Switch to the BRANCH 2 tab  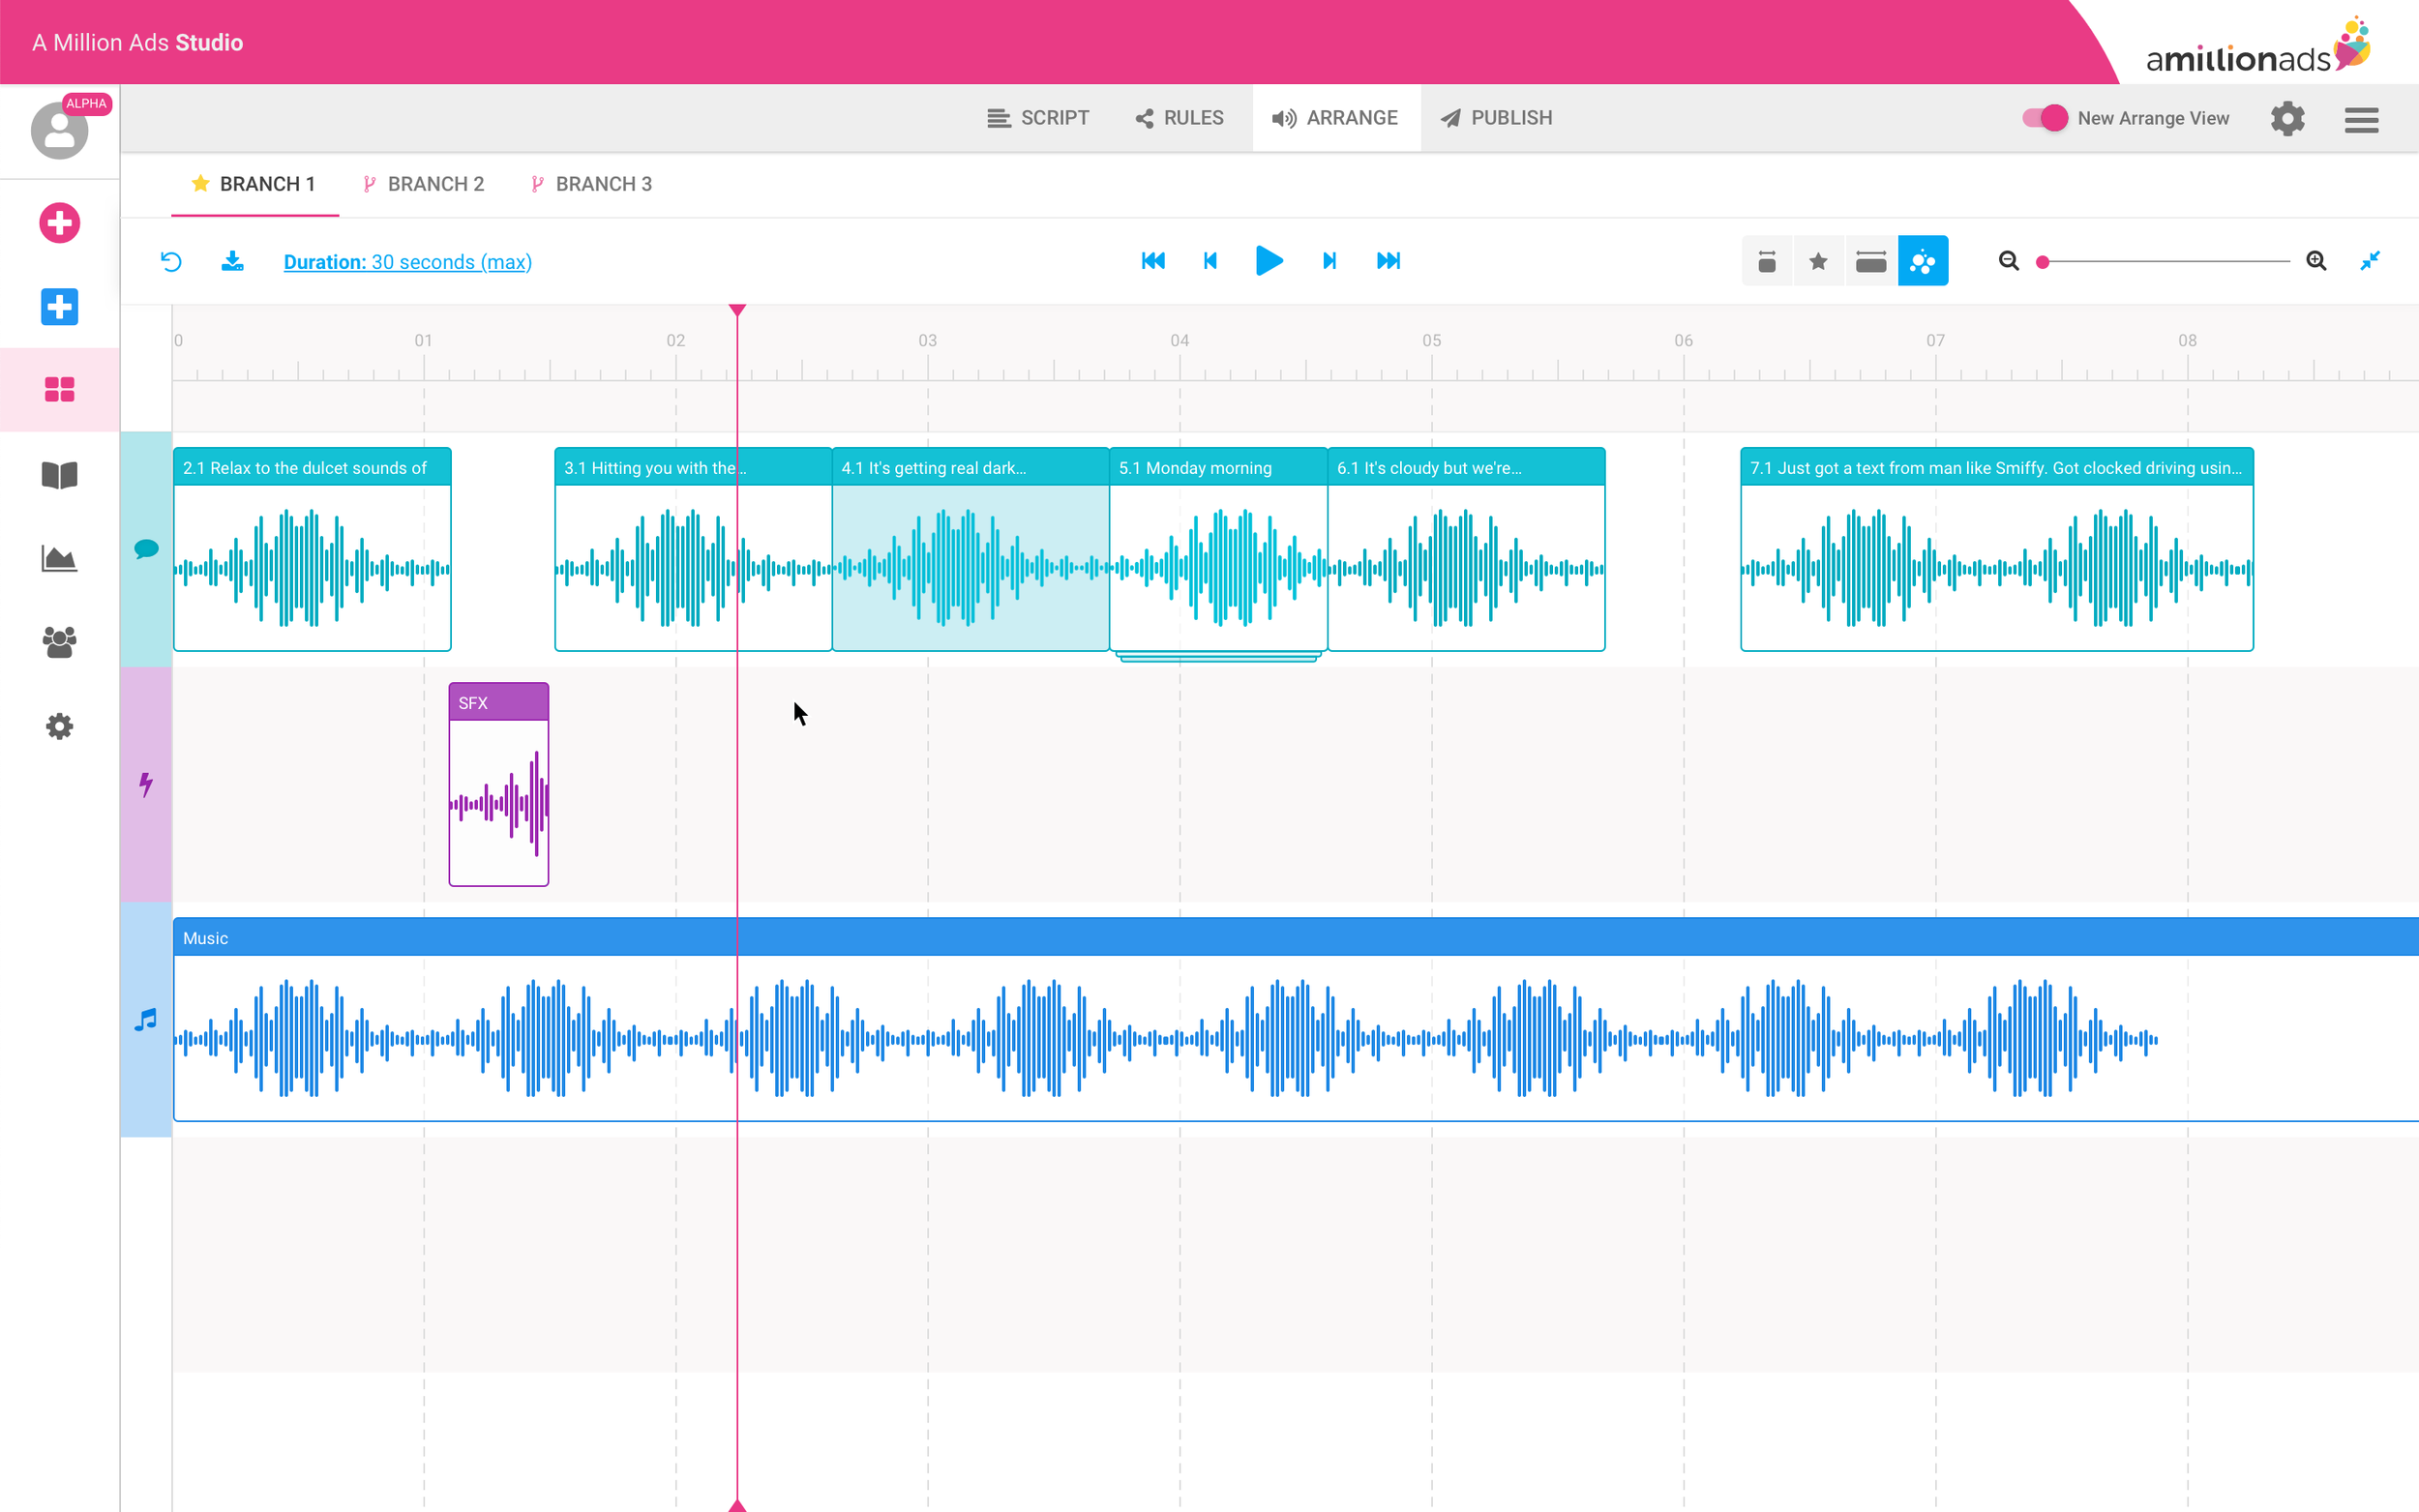pos(424,184)
